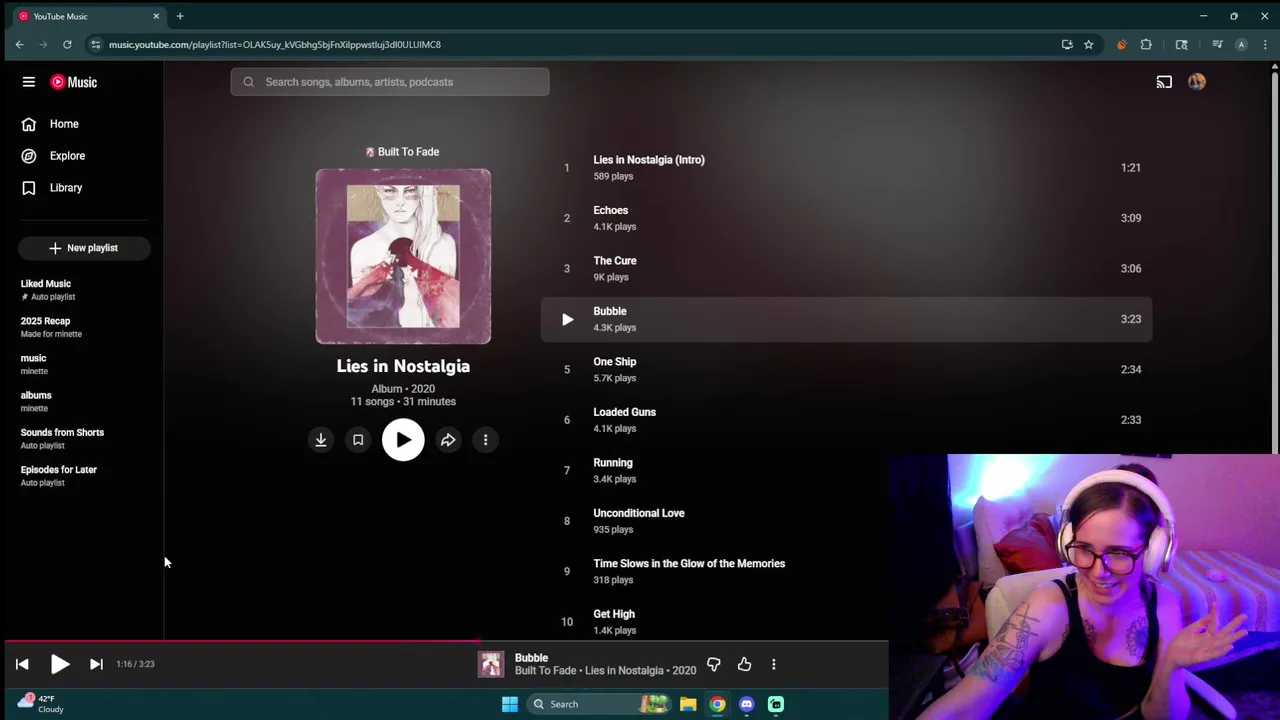Click player bar album thumbnail
Image resolution: width=1280 pixels, height=720 pixels.
point(491,664)
